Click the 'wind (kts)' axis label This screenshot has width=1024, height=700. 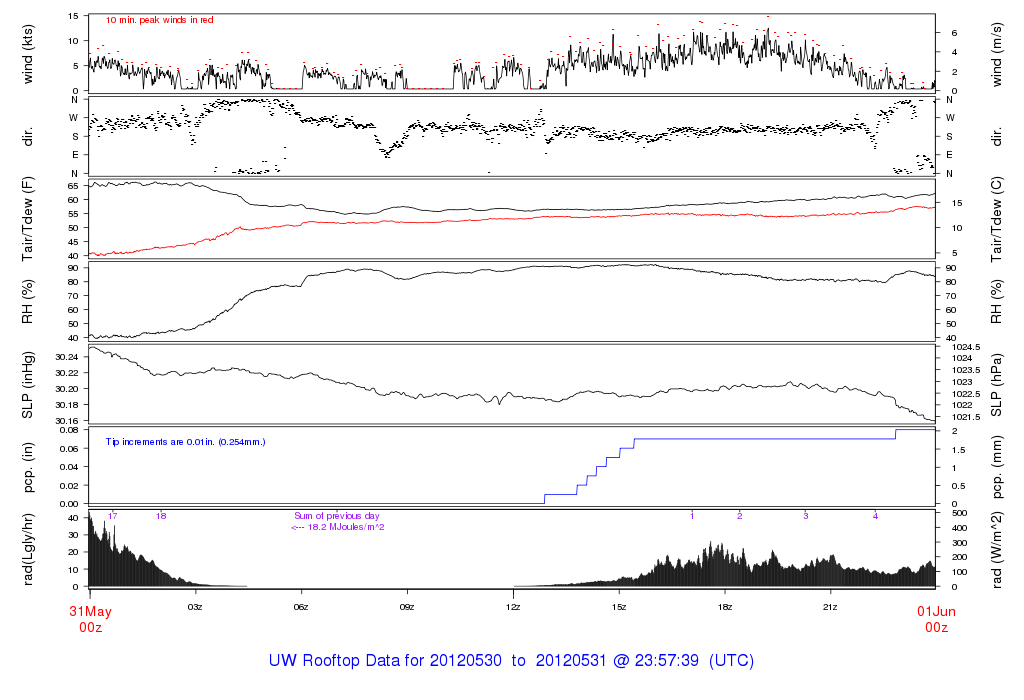coord(27,54)
